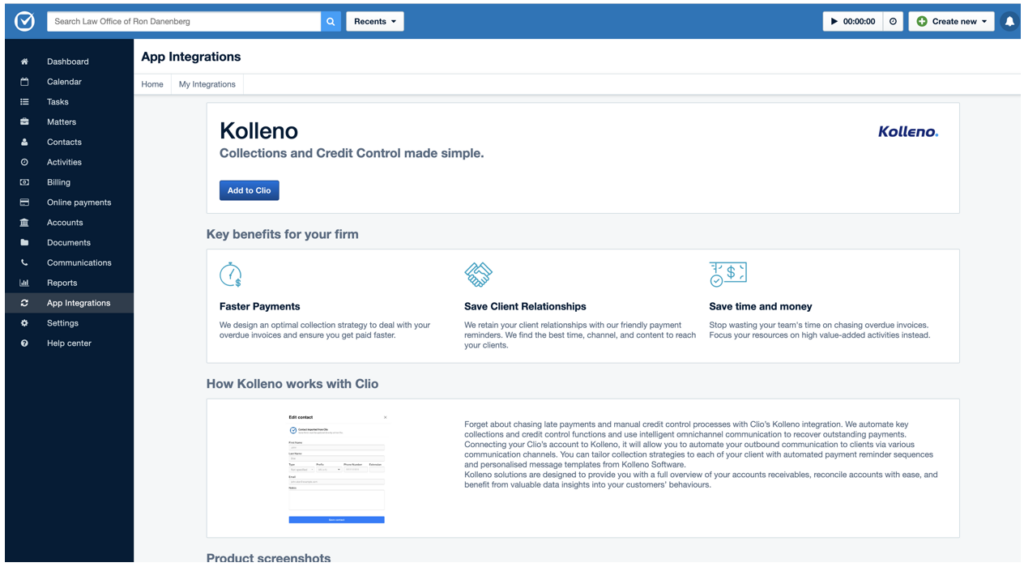
Task: Click the Faster Payments stopwatch icon
Action: (231, 274)
